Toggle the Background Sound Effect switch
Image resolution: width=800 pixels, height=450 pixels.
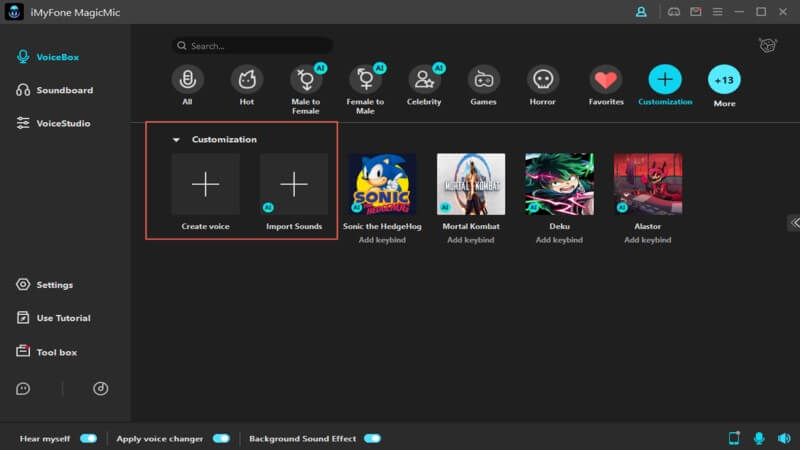(x=372, y=438)
